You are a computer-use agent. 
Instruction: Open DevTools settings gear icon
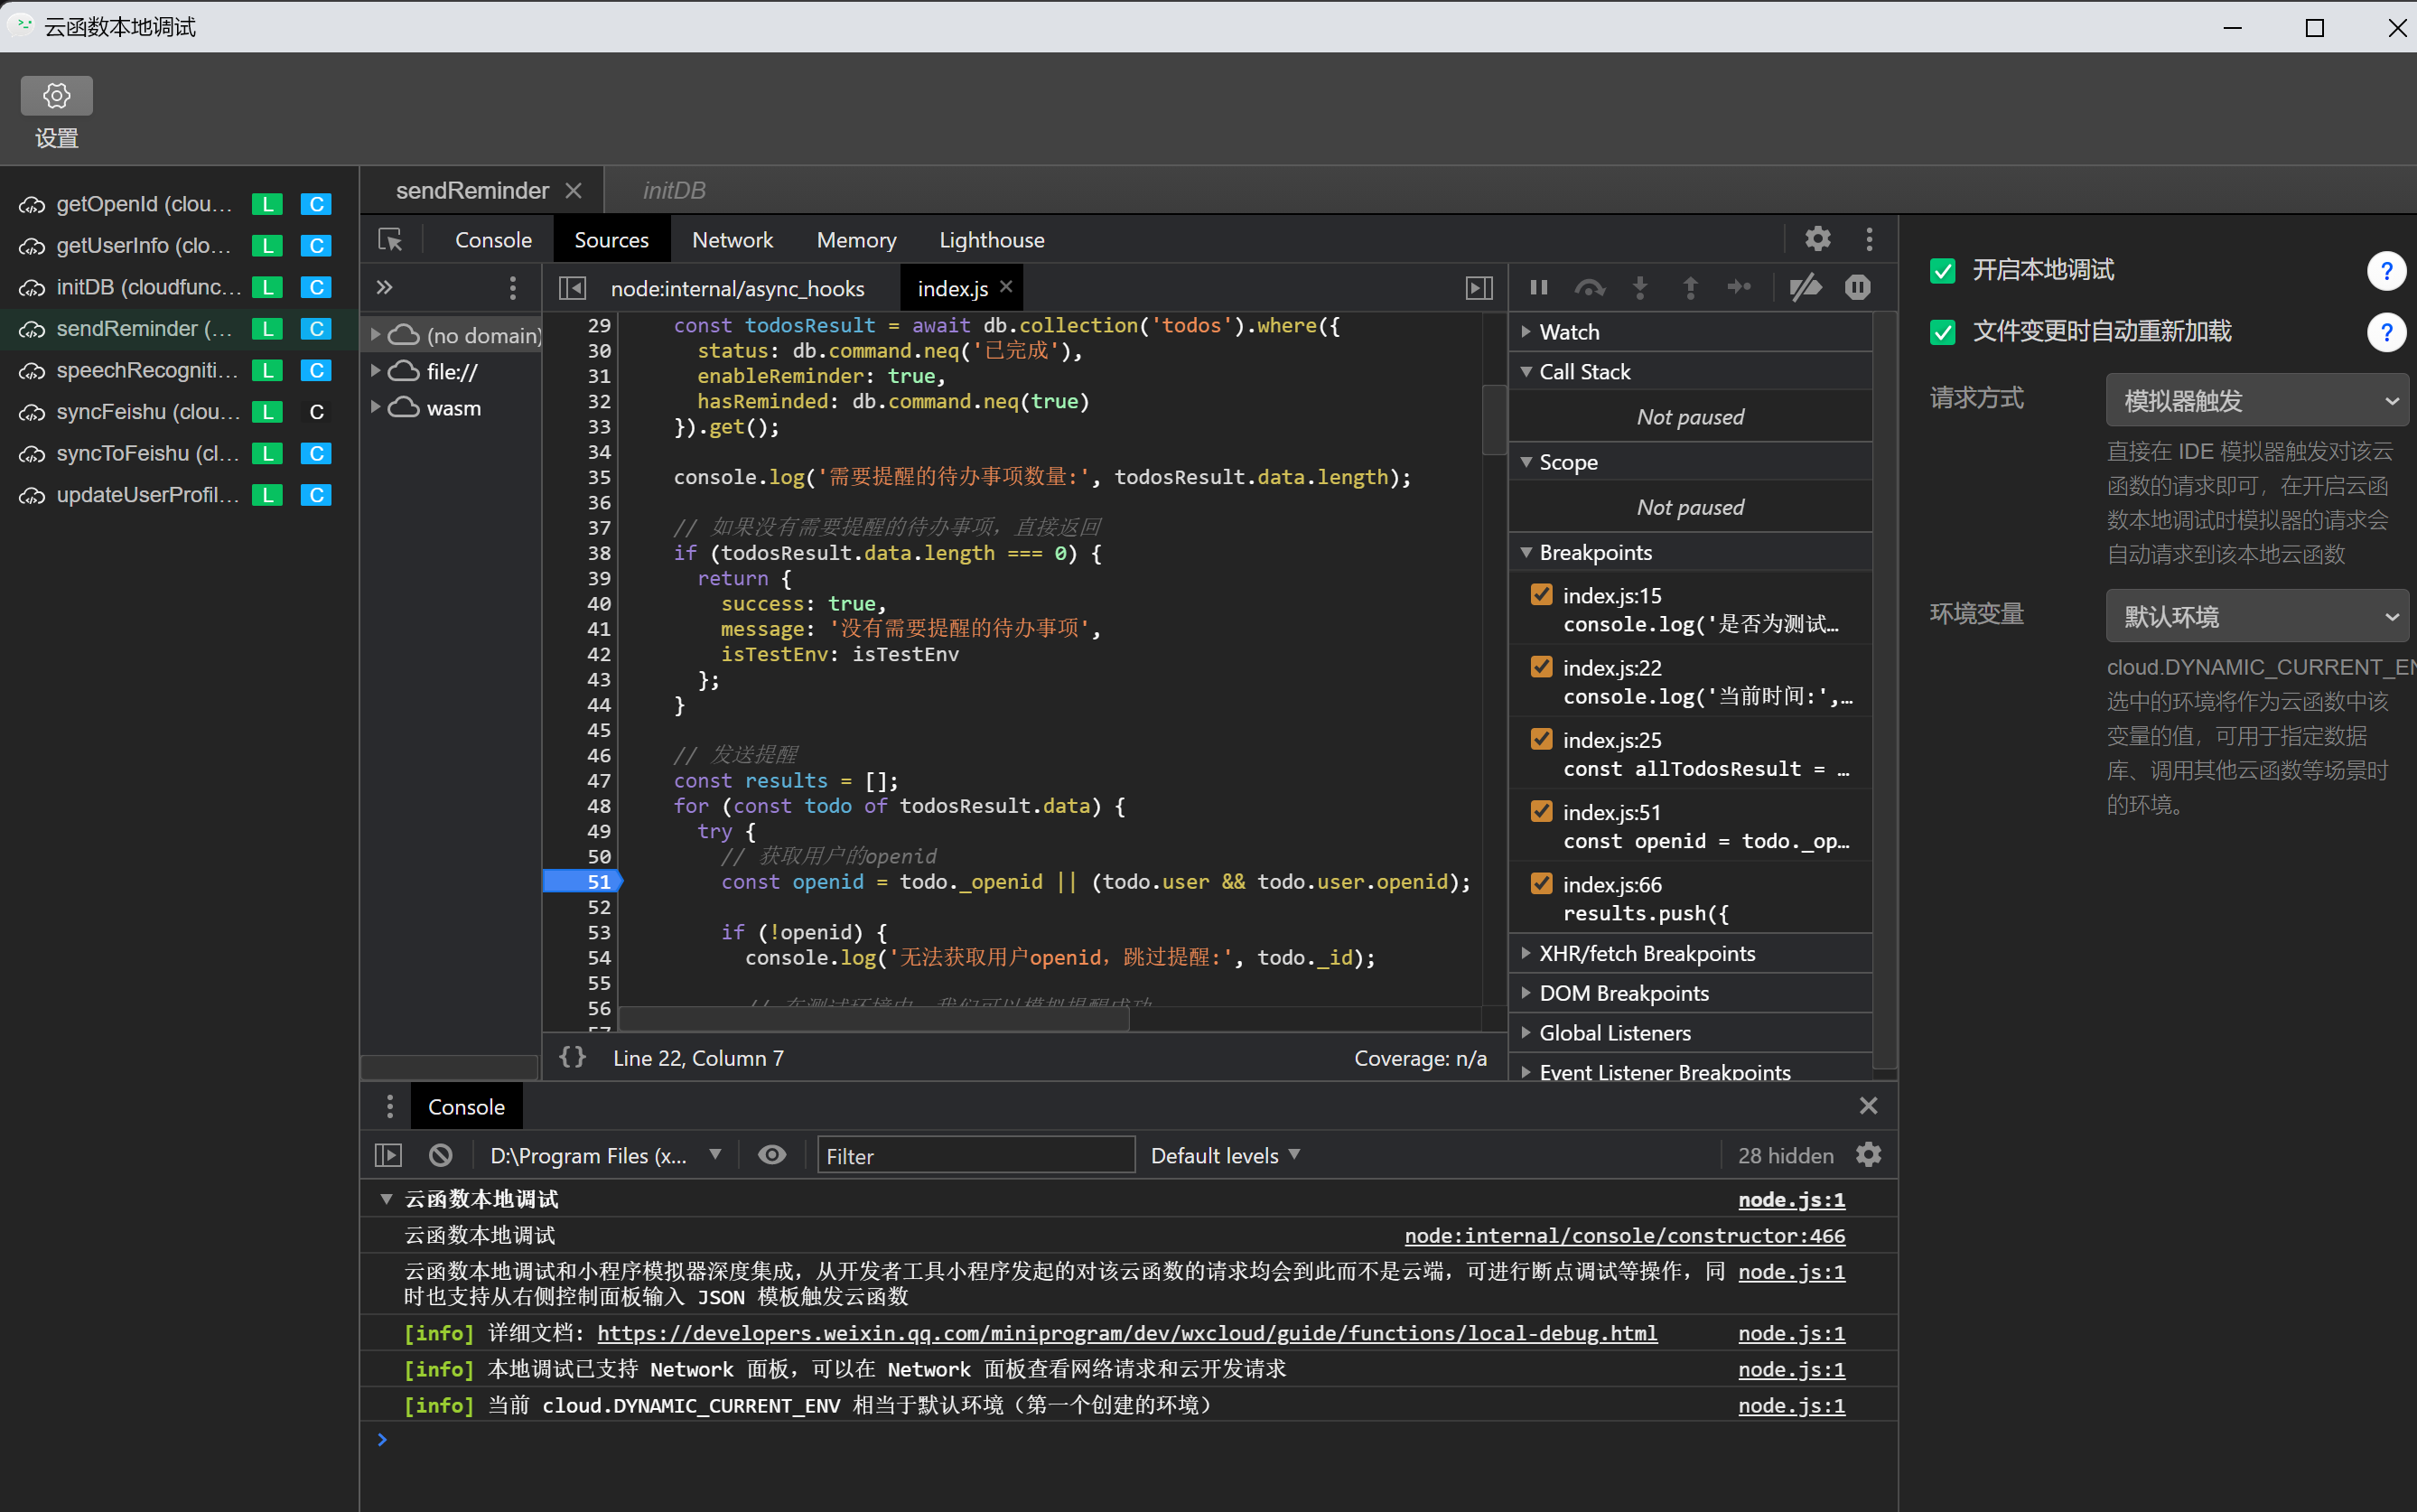tap(1817, 239)
